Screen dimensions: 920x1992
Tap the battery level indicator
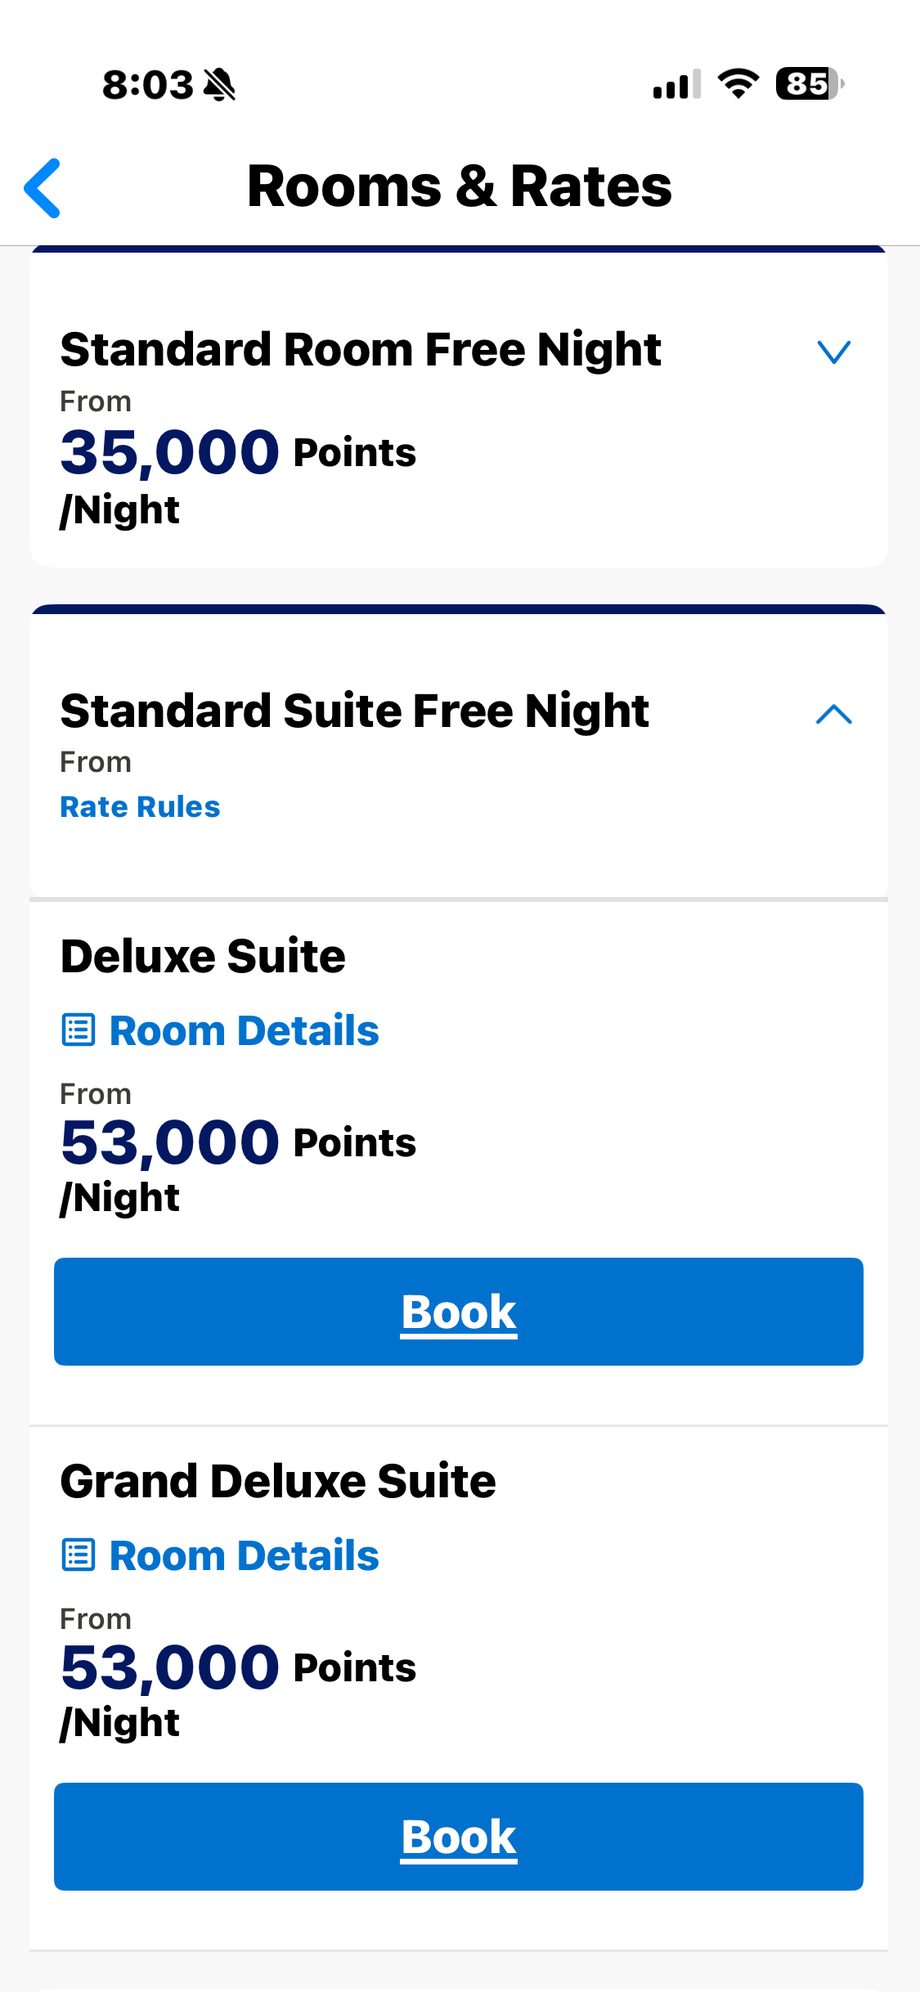tap(809, 84)
